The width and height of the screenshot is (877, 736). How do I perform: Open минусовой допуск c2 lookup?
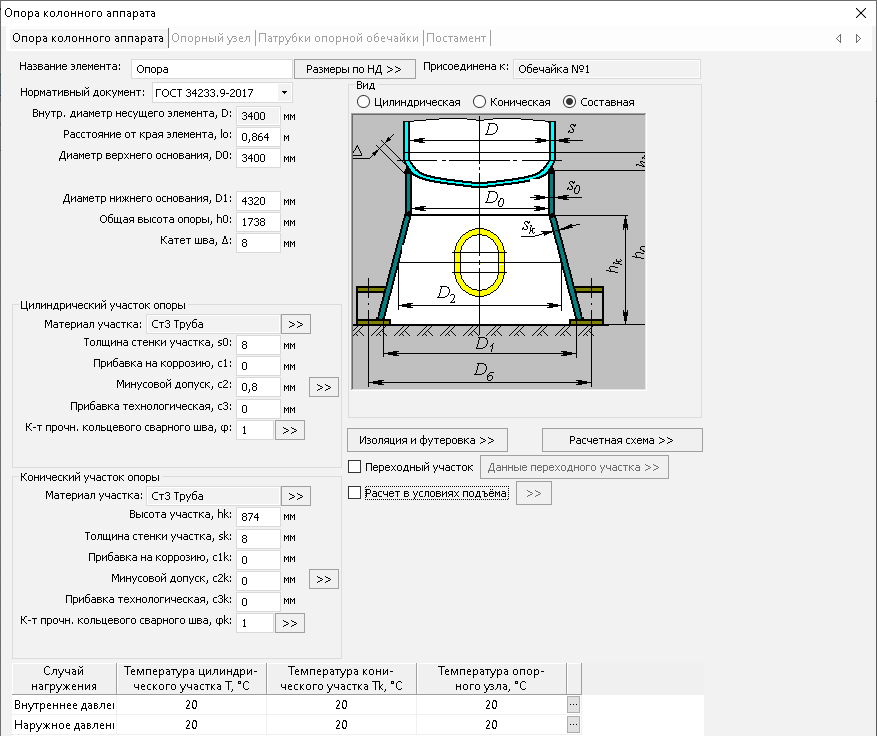[324, 387]
